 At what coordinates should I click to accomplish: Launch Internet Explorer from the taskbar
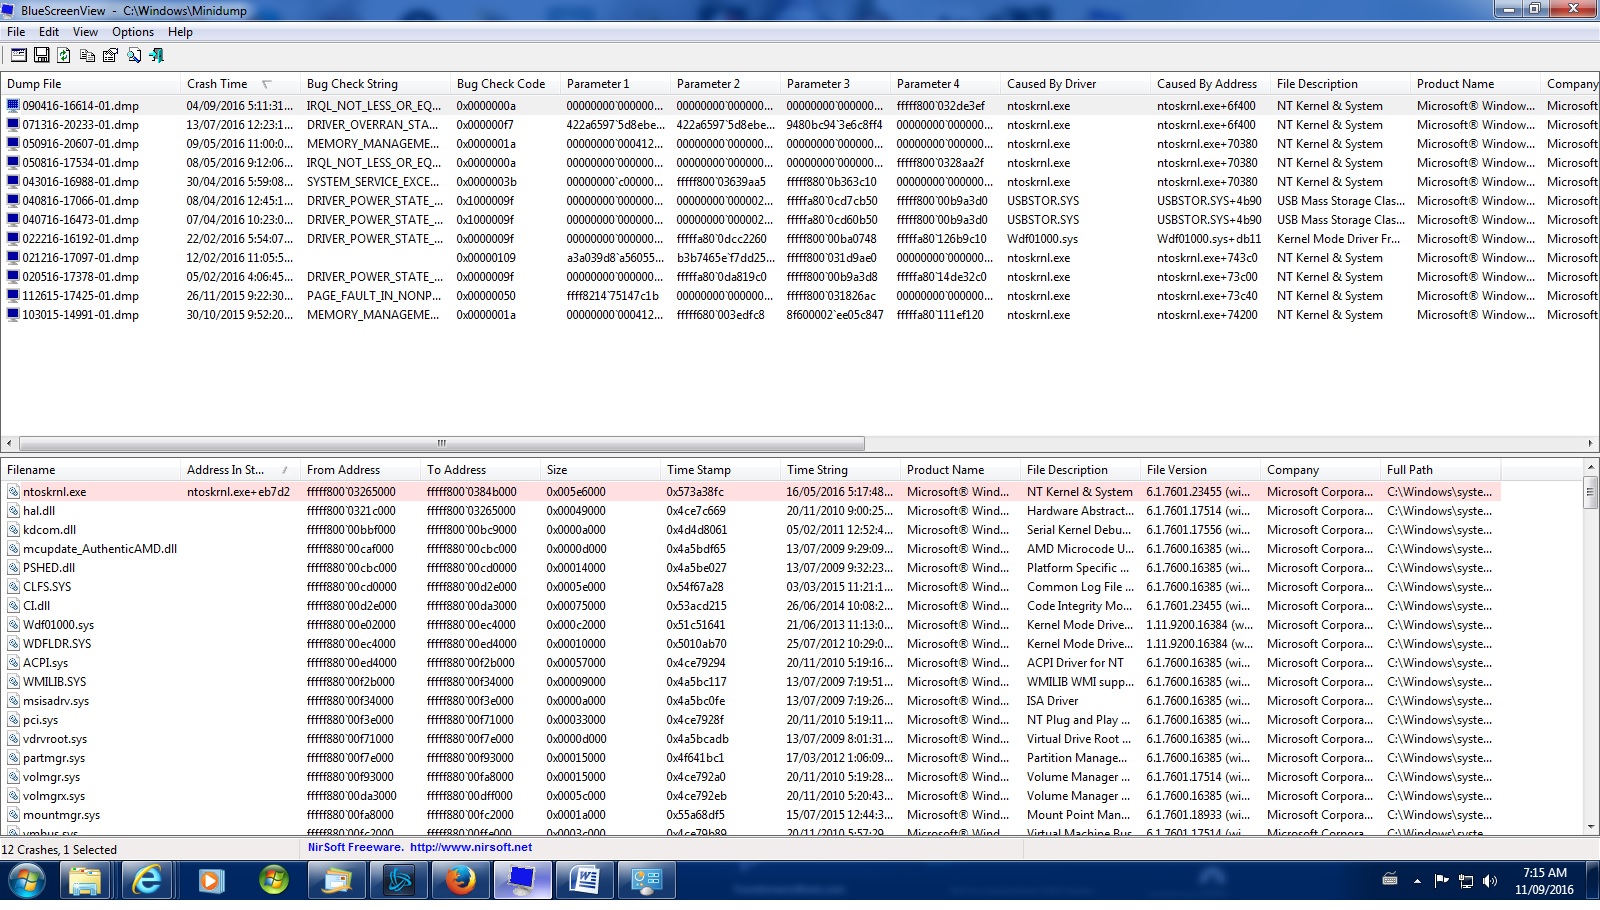pos(148,881)
